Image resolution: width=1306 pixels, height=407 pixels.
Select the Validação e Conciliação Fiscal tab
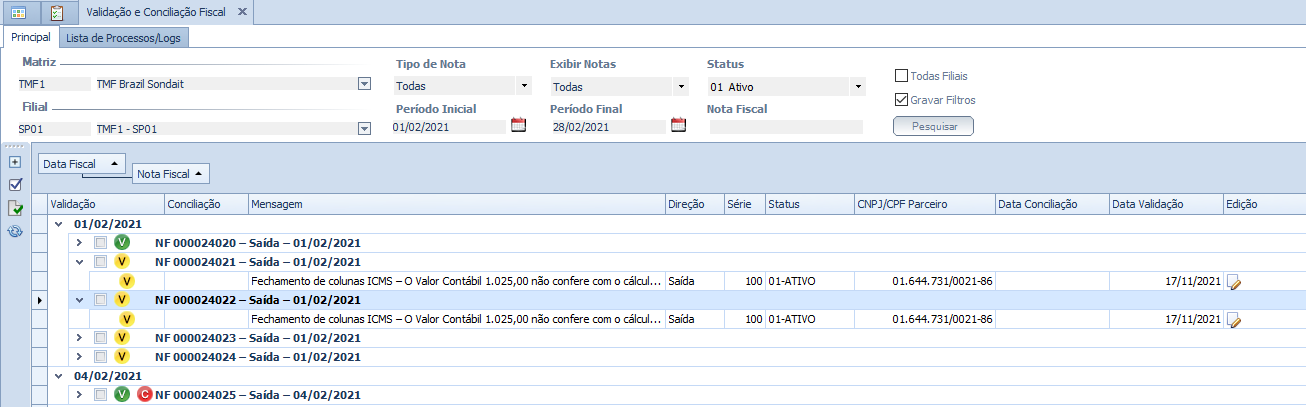(164, 13)
